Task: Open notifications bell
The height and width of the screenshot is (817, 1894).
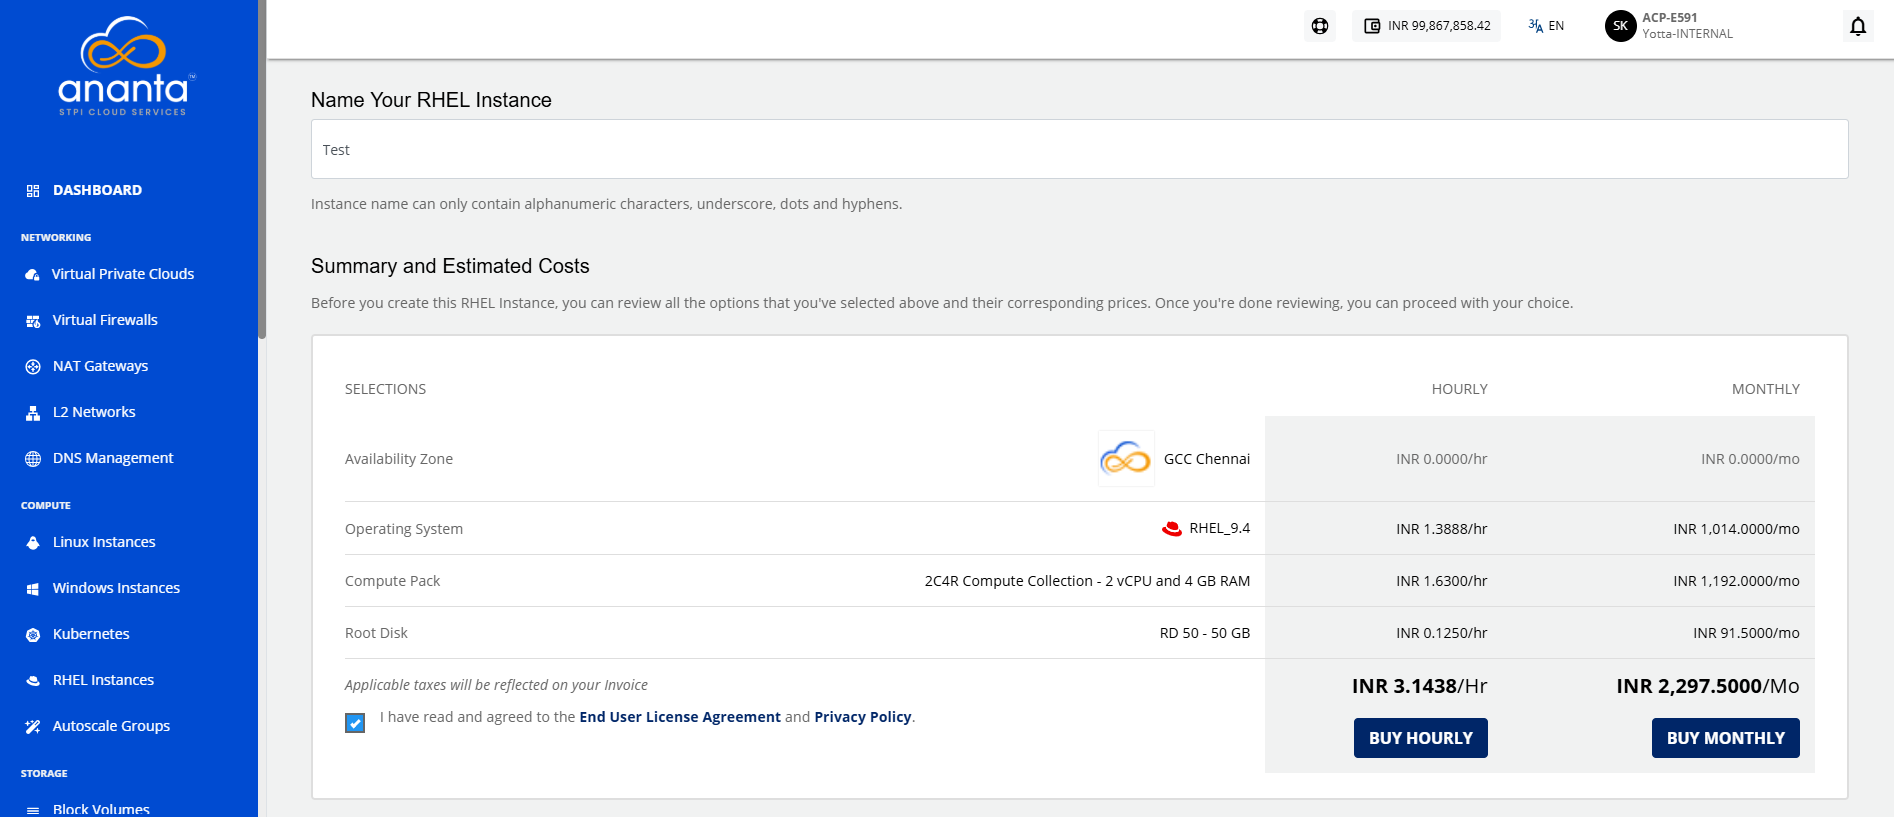Action: [x=1858, y=26]
